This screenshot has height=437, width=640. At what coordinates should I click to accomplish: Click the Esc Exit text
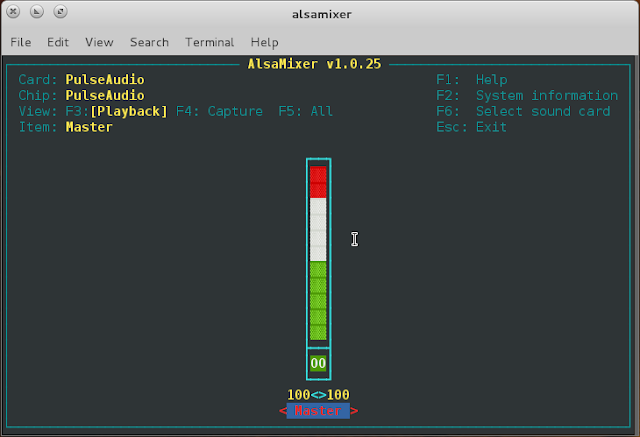coord(471,127)
